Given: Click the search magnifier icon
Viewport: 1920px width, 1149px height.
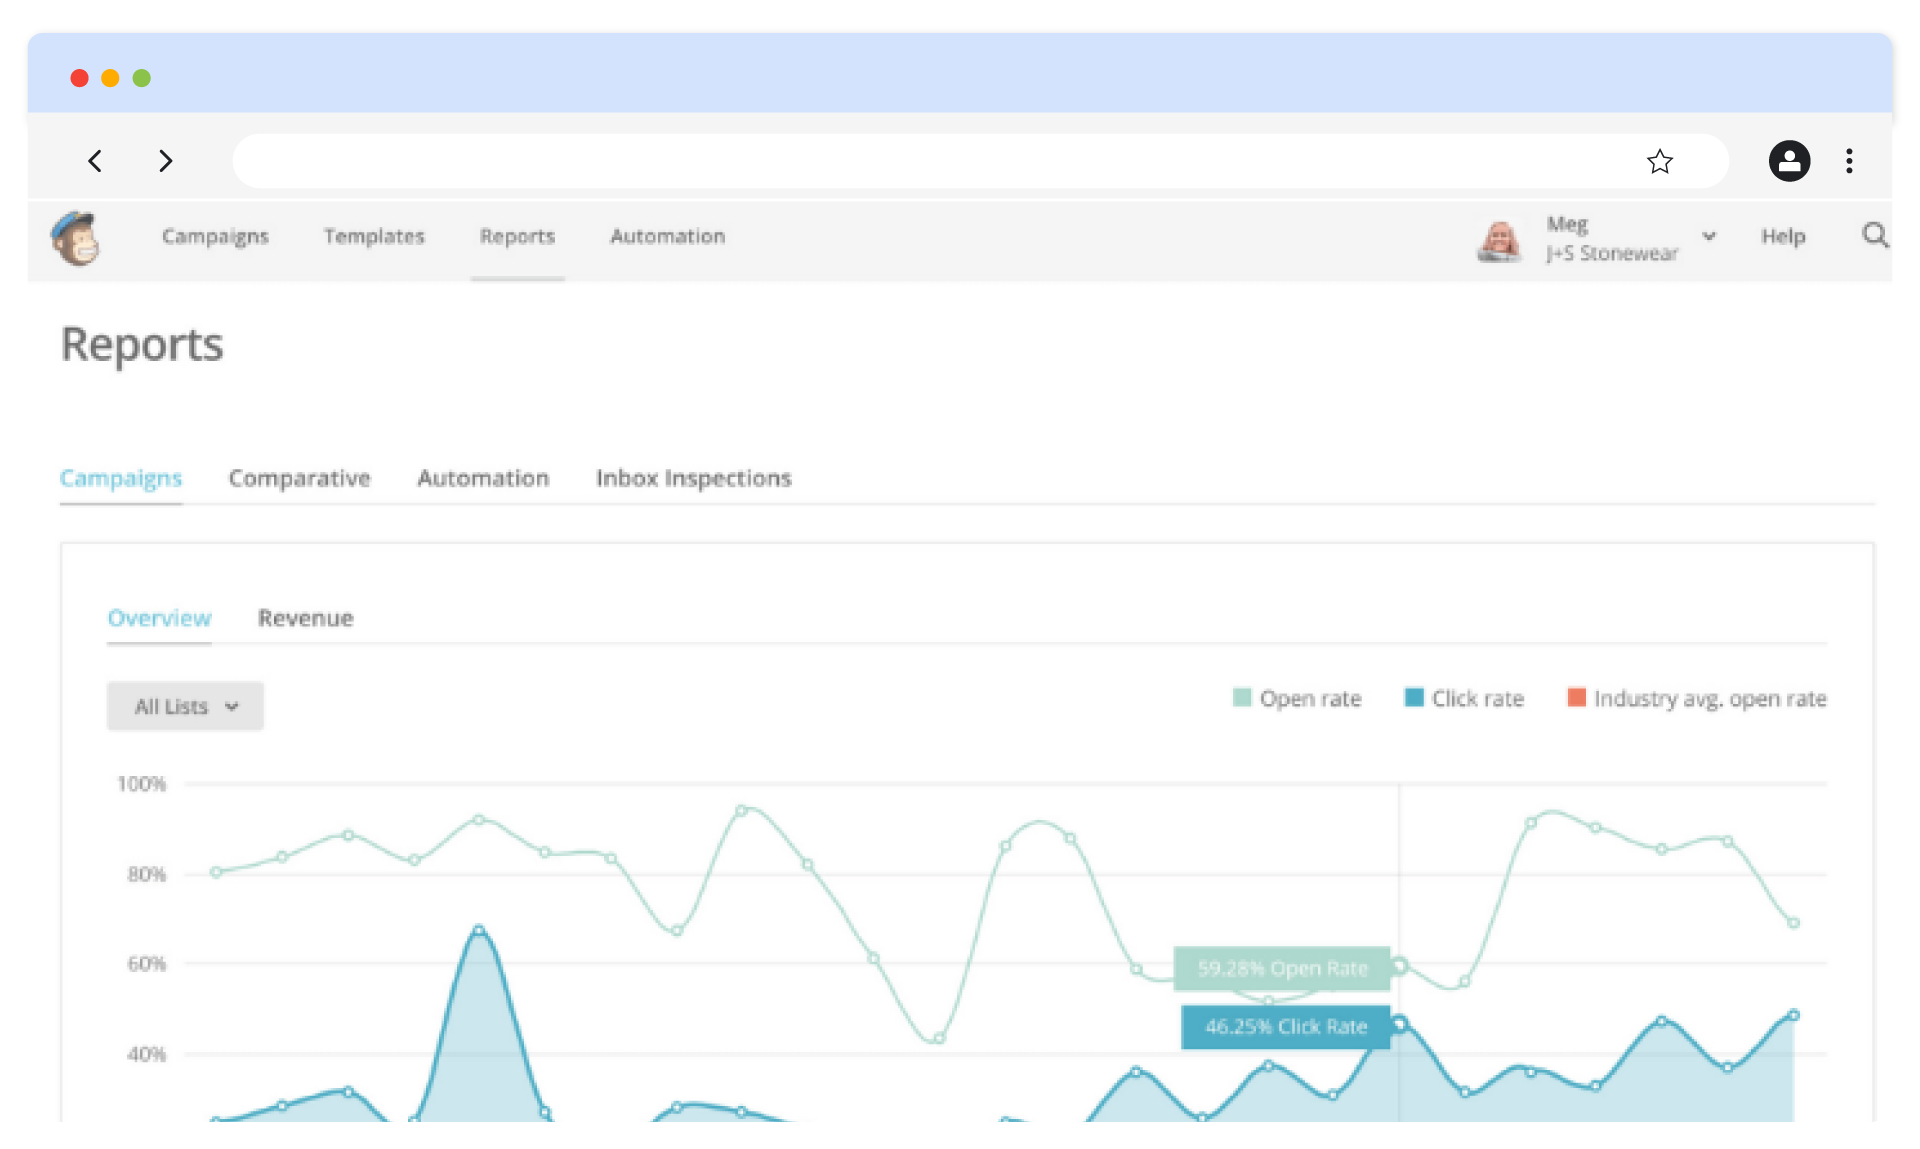Looking at the screenshot, I should (x=1874, y=236).
